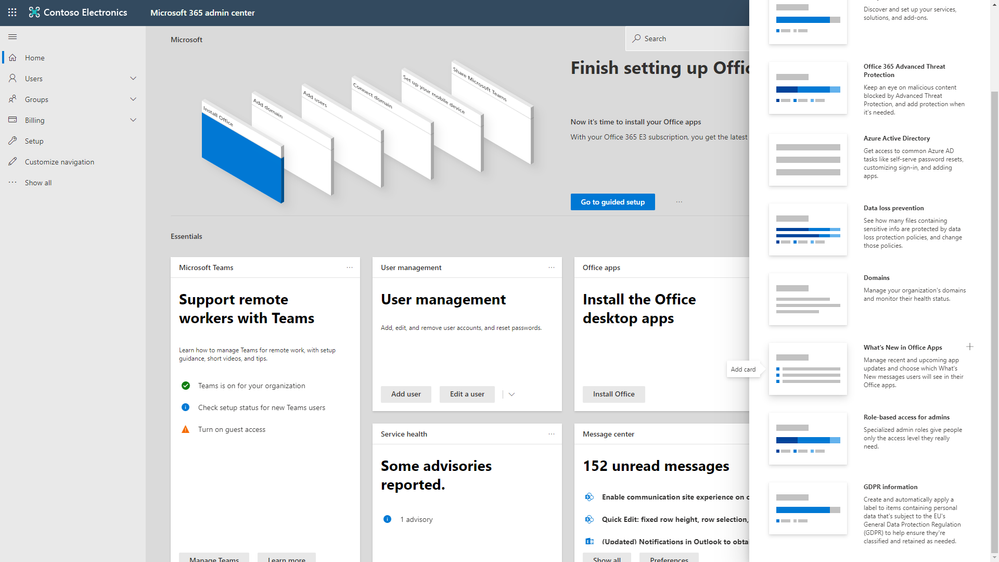Click icon beside Enable communication site experience message
This screenshot has height=562, width=999.
(x=589, y=497)
